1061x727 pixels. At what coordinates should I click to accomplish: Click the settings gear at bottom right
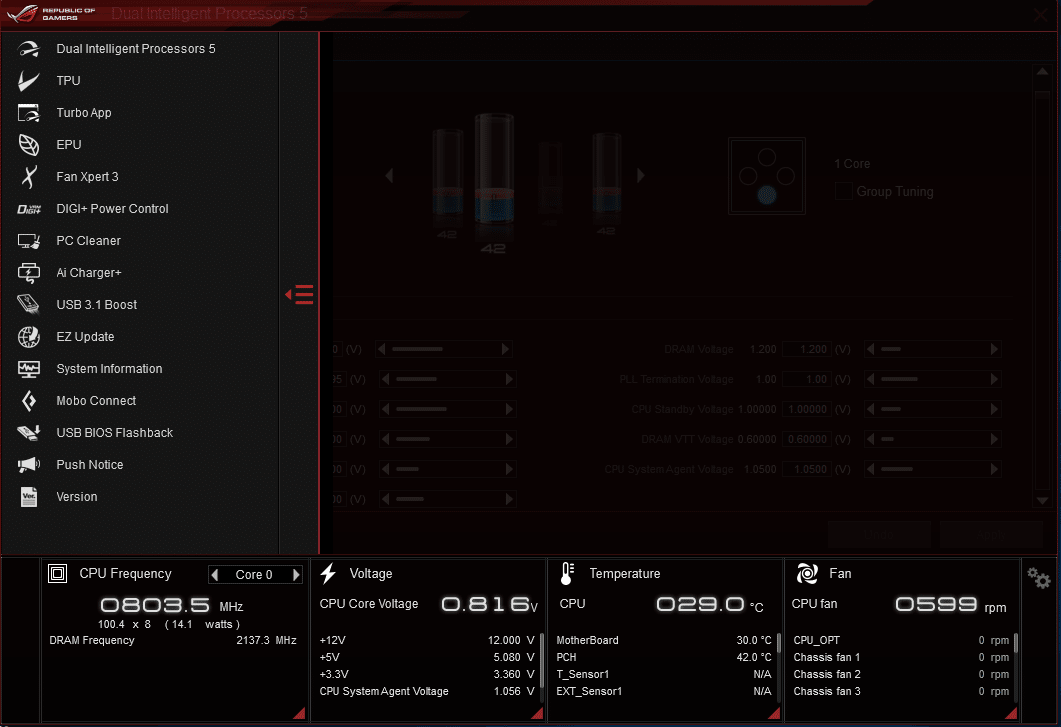pyautogui.click(x=1037, y=578)
